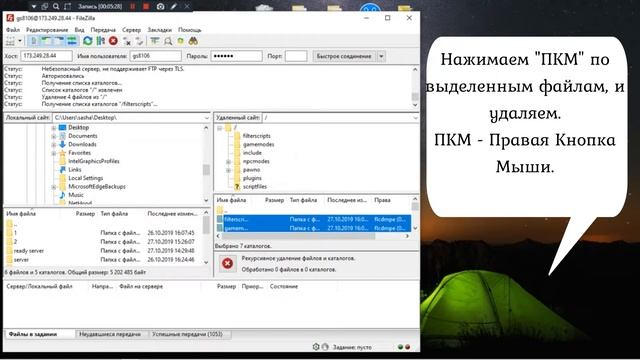Click the Пароль input field
The width and height of the screenshot is (640, 360).
coord(236,56)
